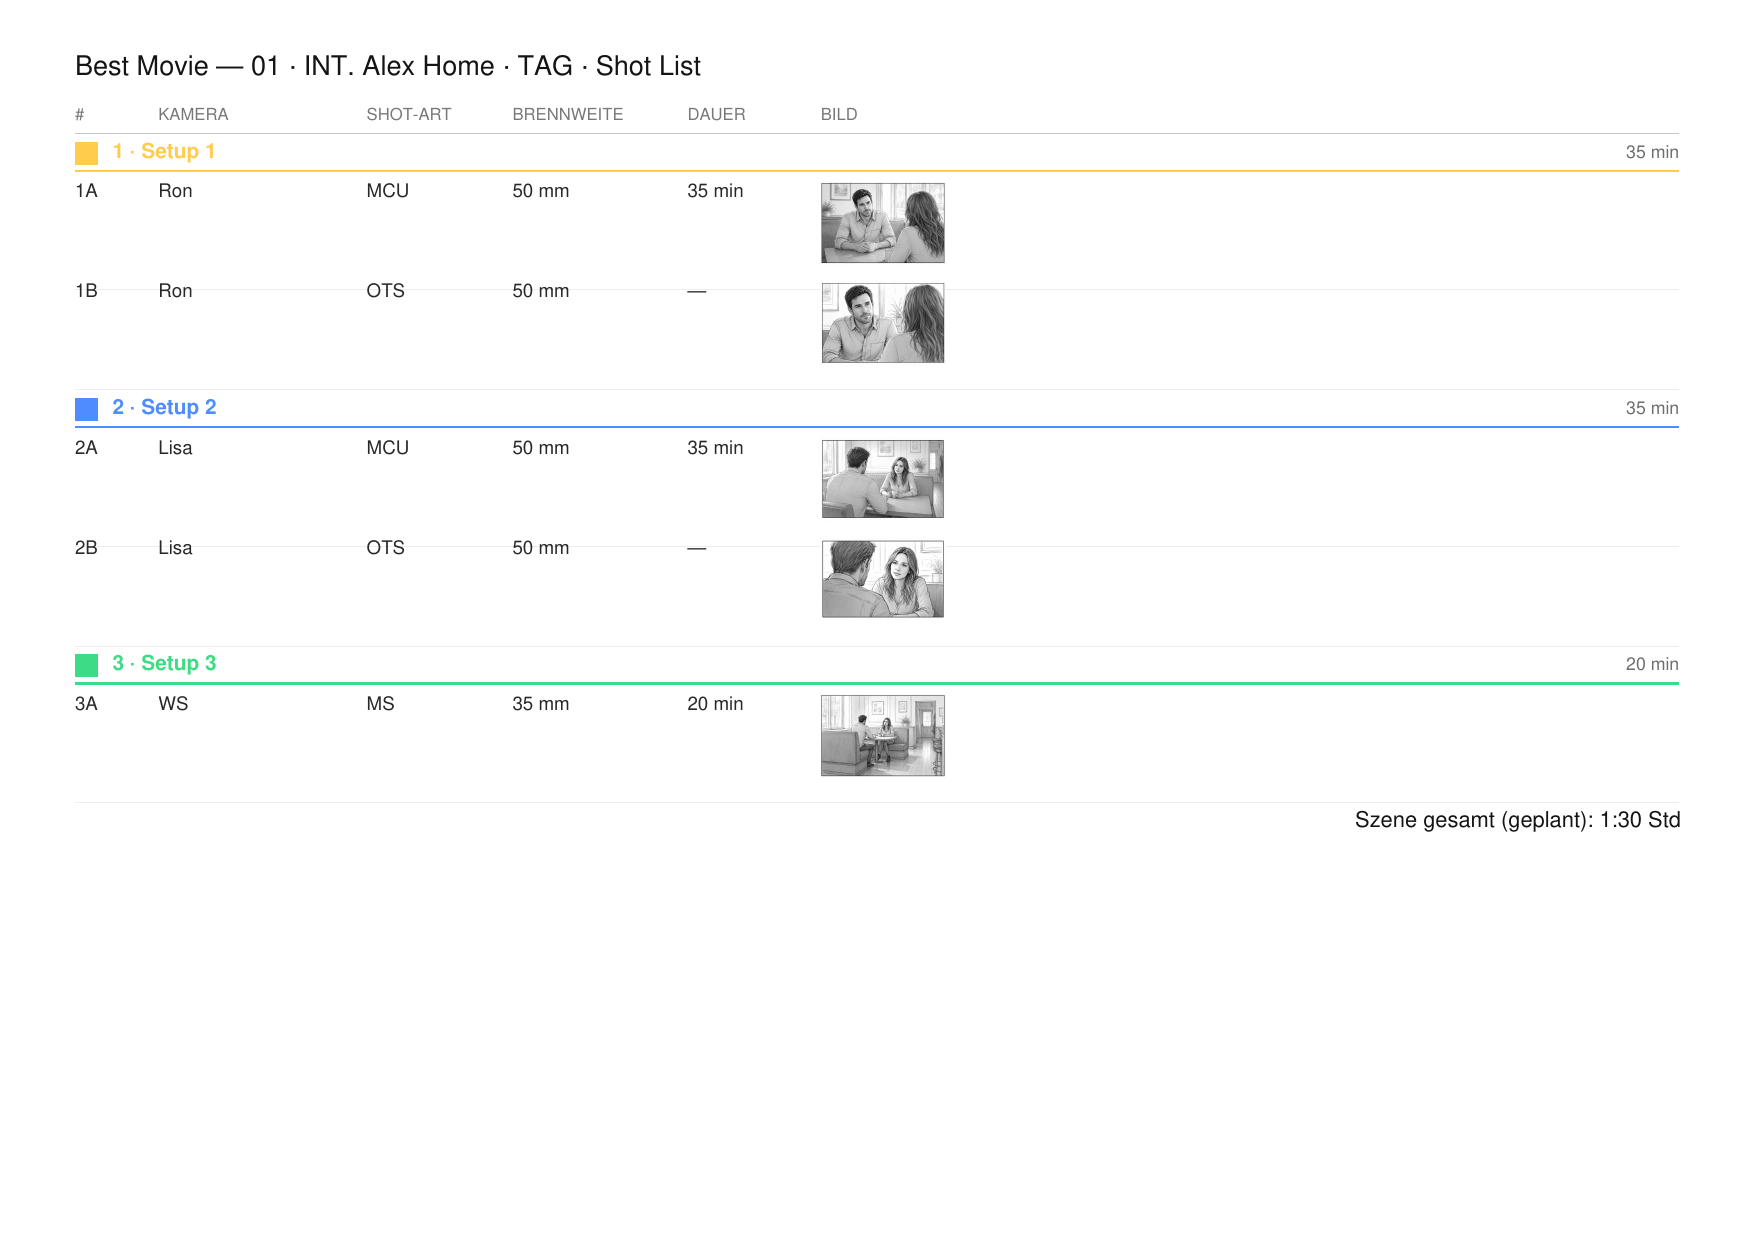The image size is (1754, 1241).
Task: Open the storyboard thumbnail for shot 1B
Action: 883,323
